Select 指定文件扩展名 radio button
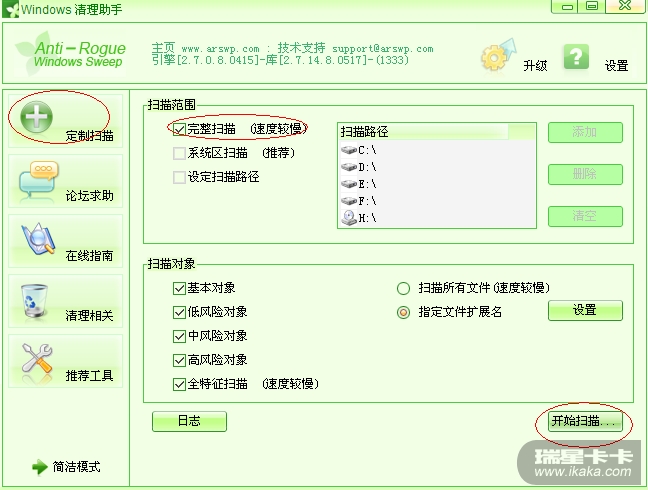648x490 pixels. (x=403, y=312)
